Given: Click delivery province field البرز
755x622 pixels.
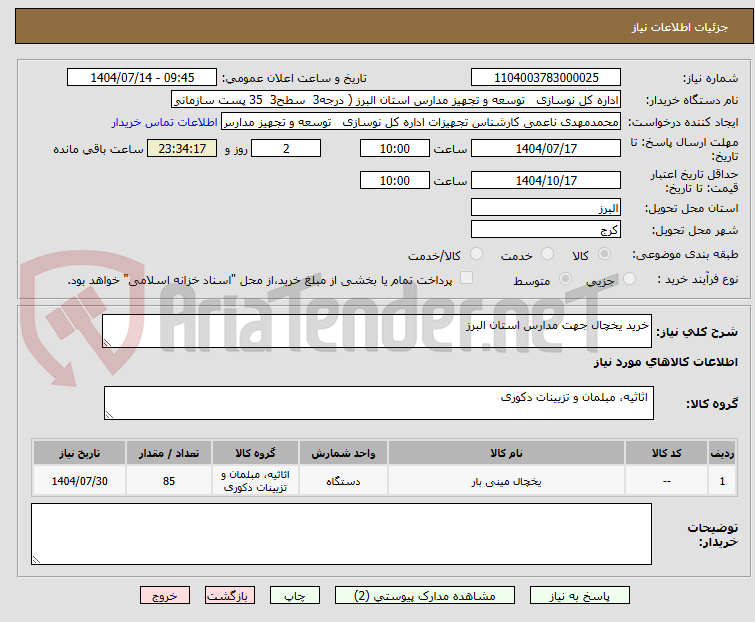Looking at the screenshot, I should coord(546,207).
